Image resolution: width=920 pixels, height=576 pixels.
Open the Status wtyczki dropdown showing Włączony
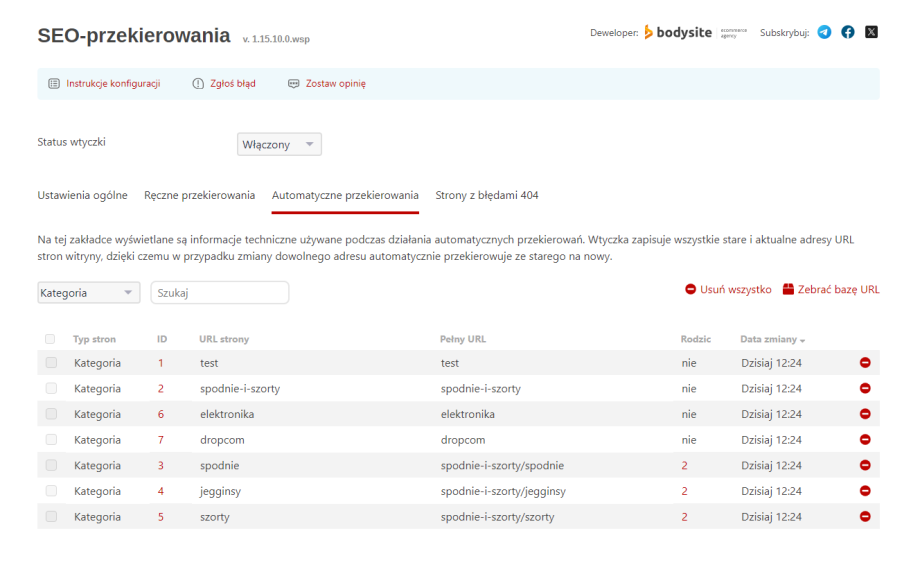point(279,145)
